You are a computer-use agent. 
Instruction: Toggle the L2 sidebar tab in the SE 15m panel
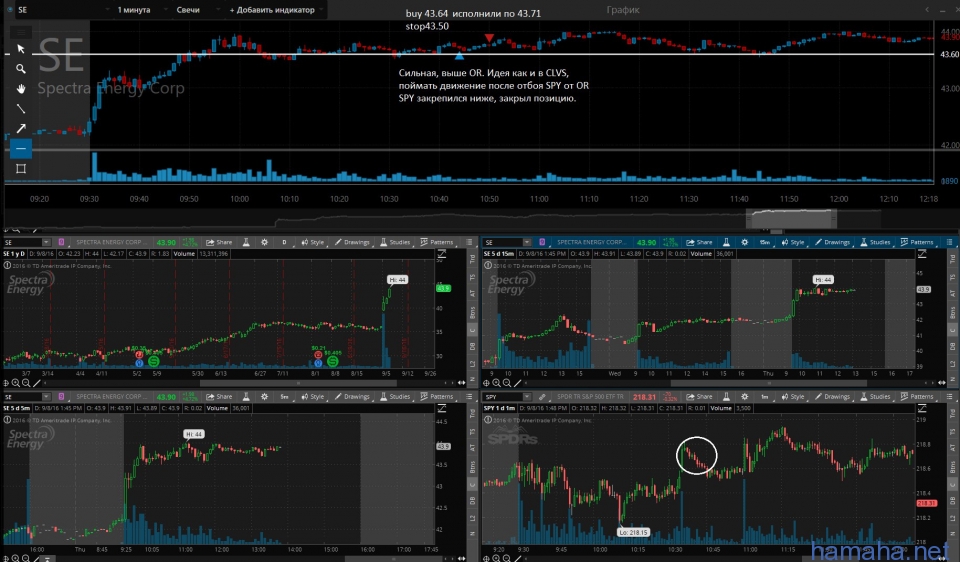953,364
